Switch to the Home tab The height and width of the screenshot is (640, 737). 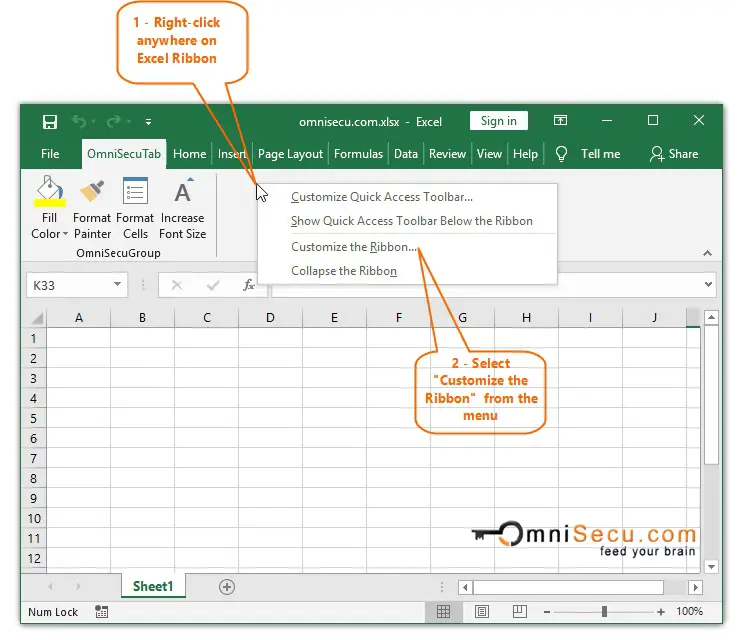point(189,154)
